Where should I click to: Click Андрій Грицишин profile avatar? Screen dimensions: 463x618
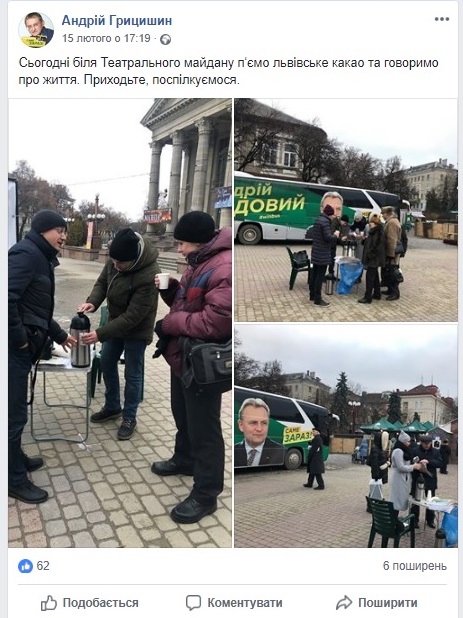[x=36, y=30]
